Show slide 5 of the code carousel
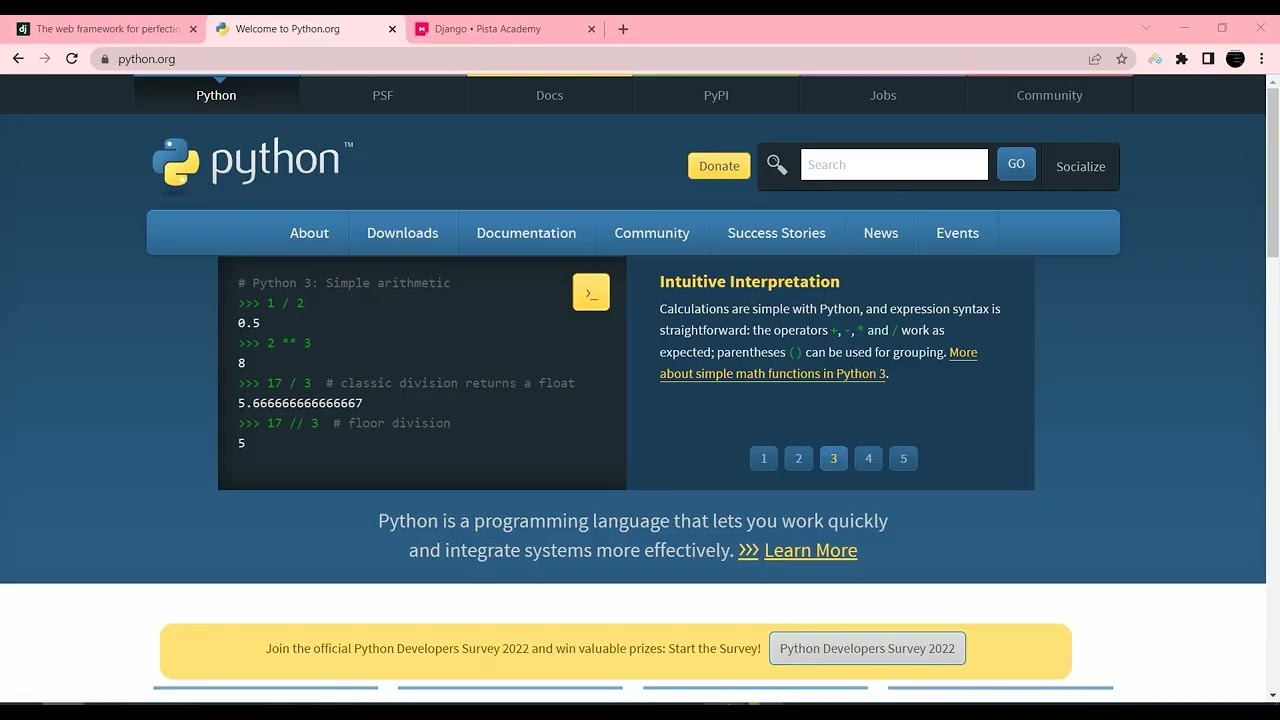The height and width of the screenshot is (720, 1280). coord(904,458)
